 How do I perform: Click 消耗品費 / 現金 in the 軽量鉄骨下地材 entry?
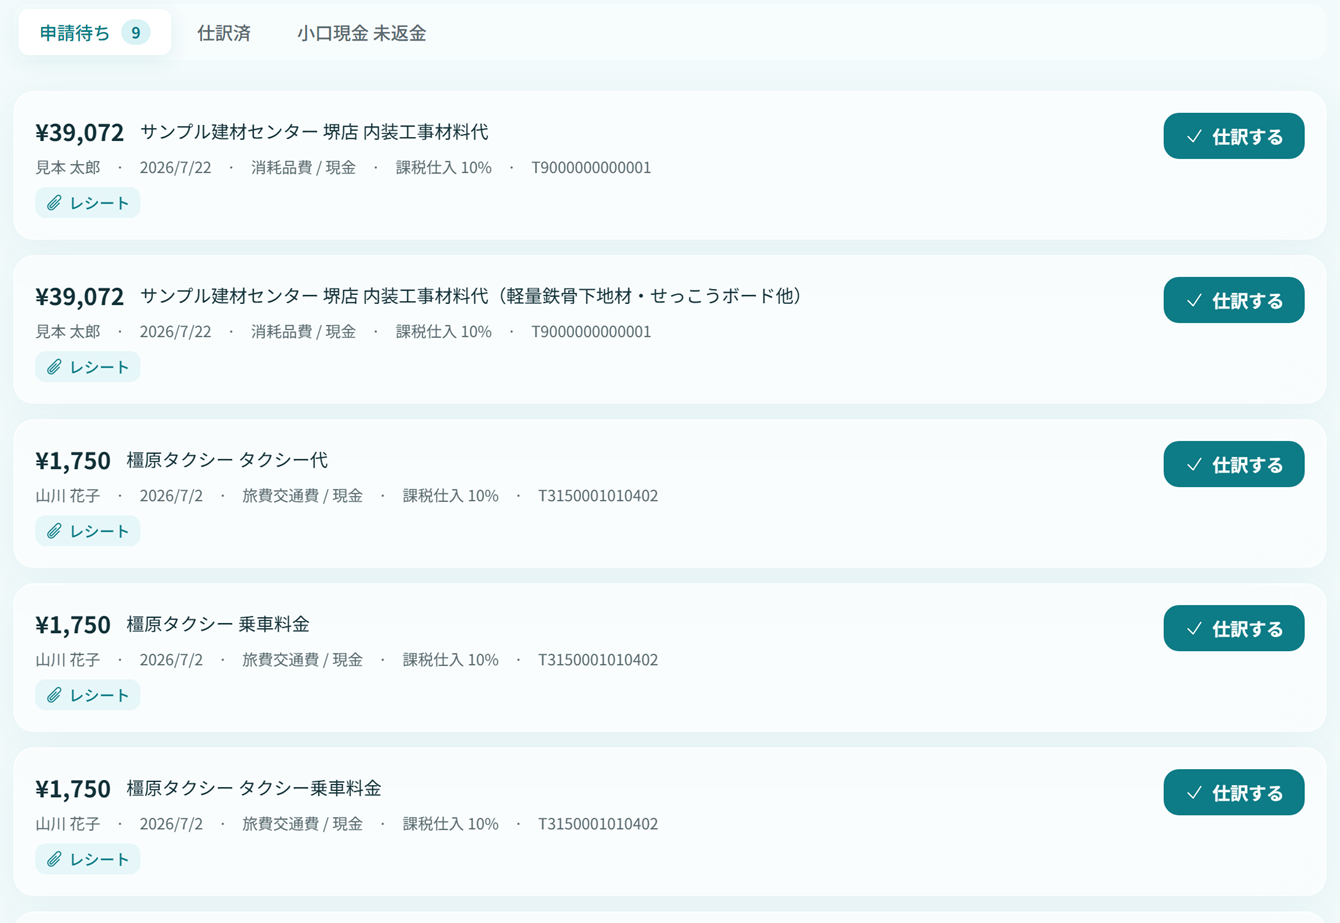pos(303,332)
